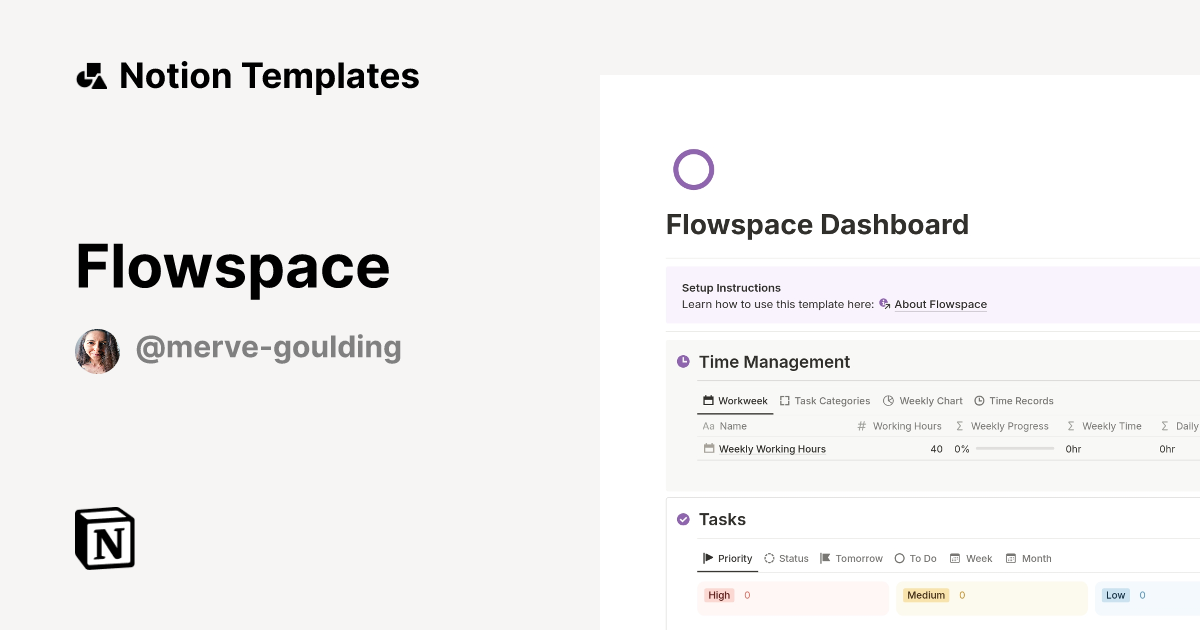
Task: Click the calendar icon next to Weekly Working Hours
Action: coord(710,449)
